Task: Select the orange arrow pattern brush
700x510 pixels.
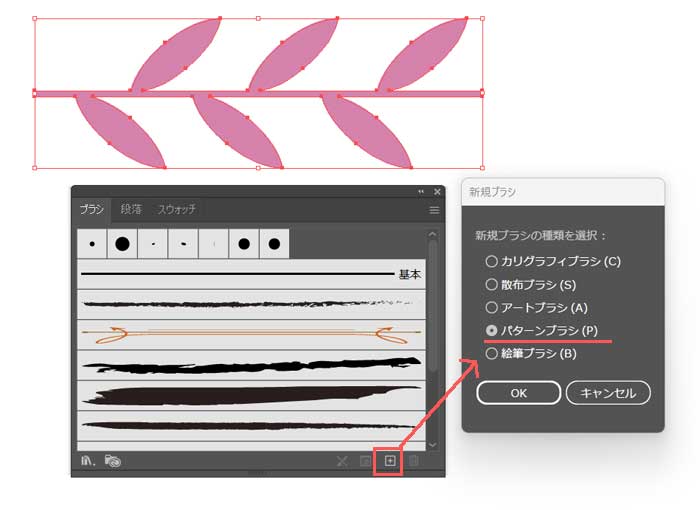Action: click(x=251, y=334)
